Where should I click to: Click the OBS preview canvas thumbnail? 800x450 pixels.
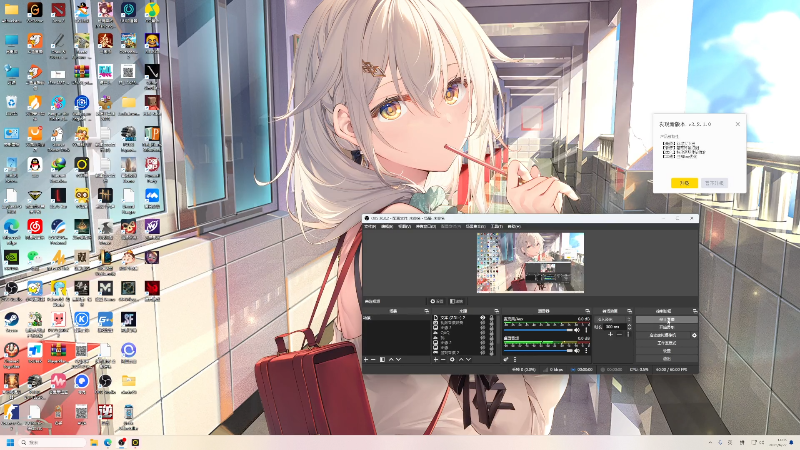pyautogui.click(x=531, y=263)
